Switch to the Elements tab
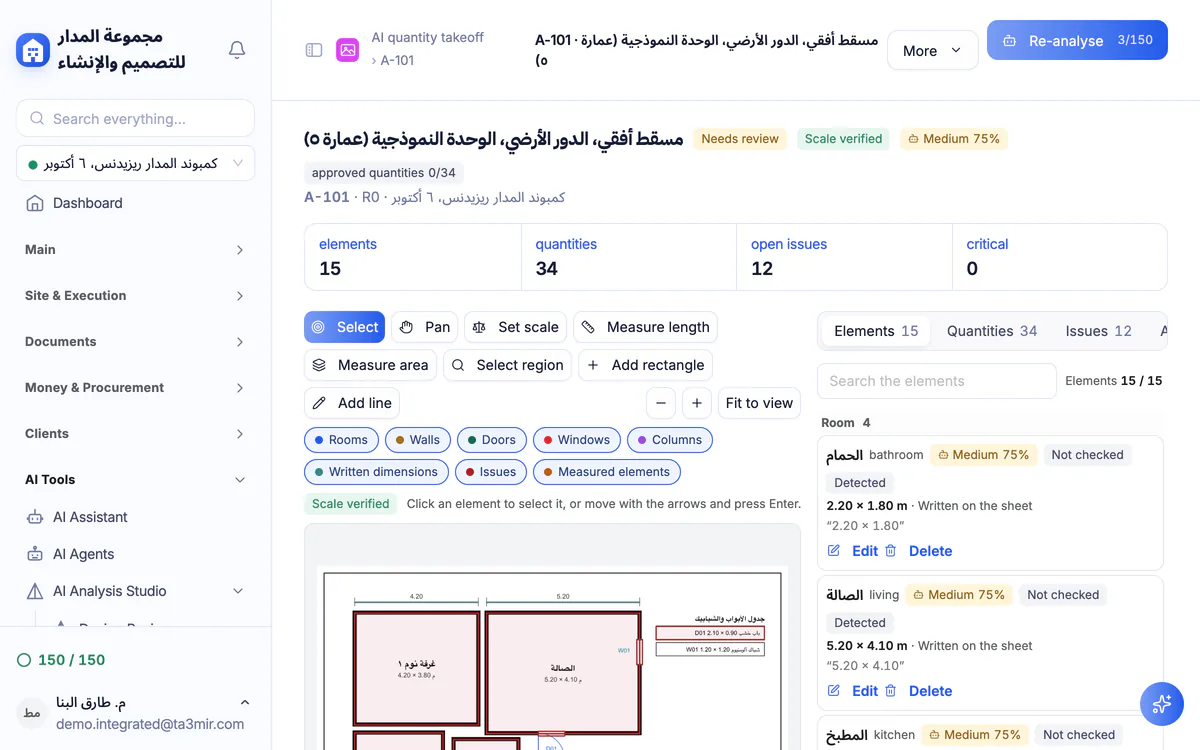The width and height of the screenshot is (1200, 750). pos(876,331)
